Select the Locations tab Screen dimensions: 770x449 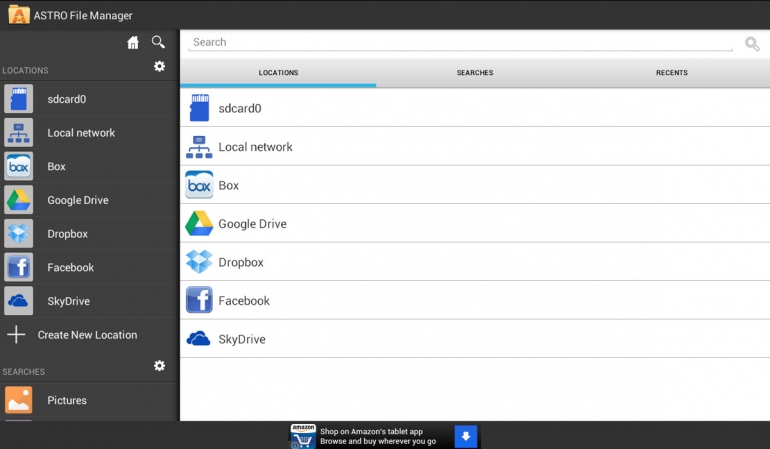click(x=278, y=73)
